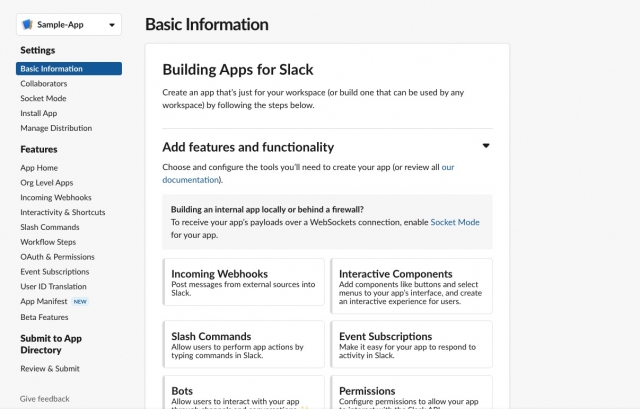
Task: Go to Interactivity & Shortcuts
Action: click(63, 212)
